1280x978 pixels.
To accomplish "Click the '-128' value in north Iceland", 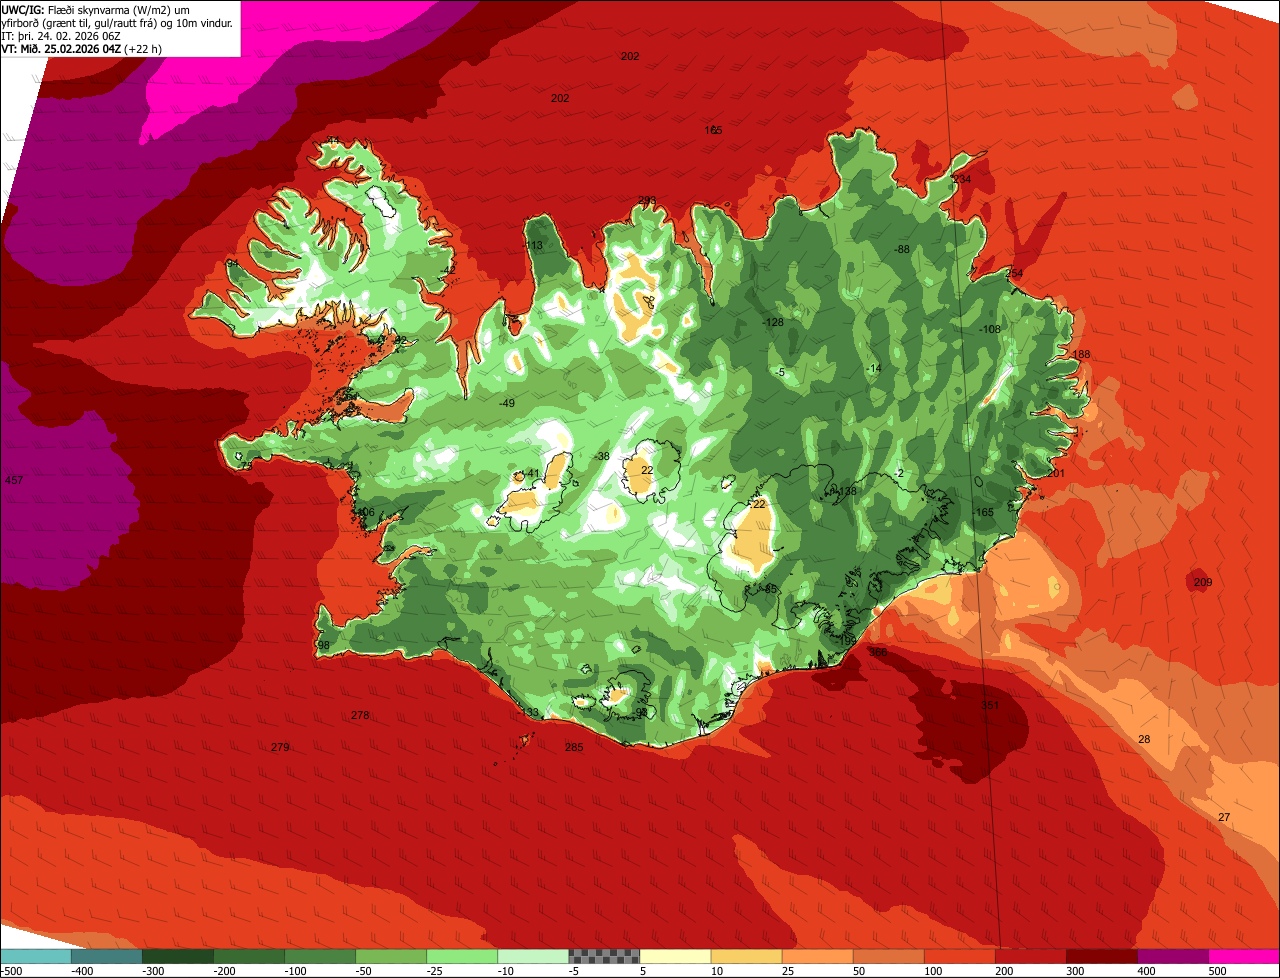I will (772, 322).
